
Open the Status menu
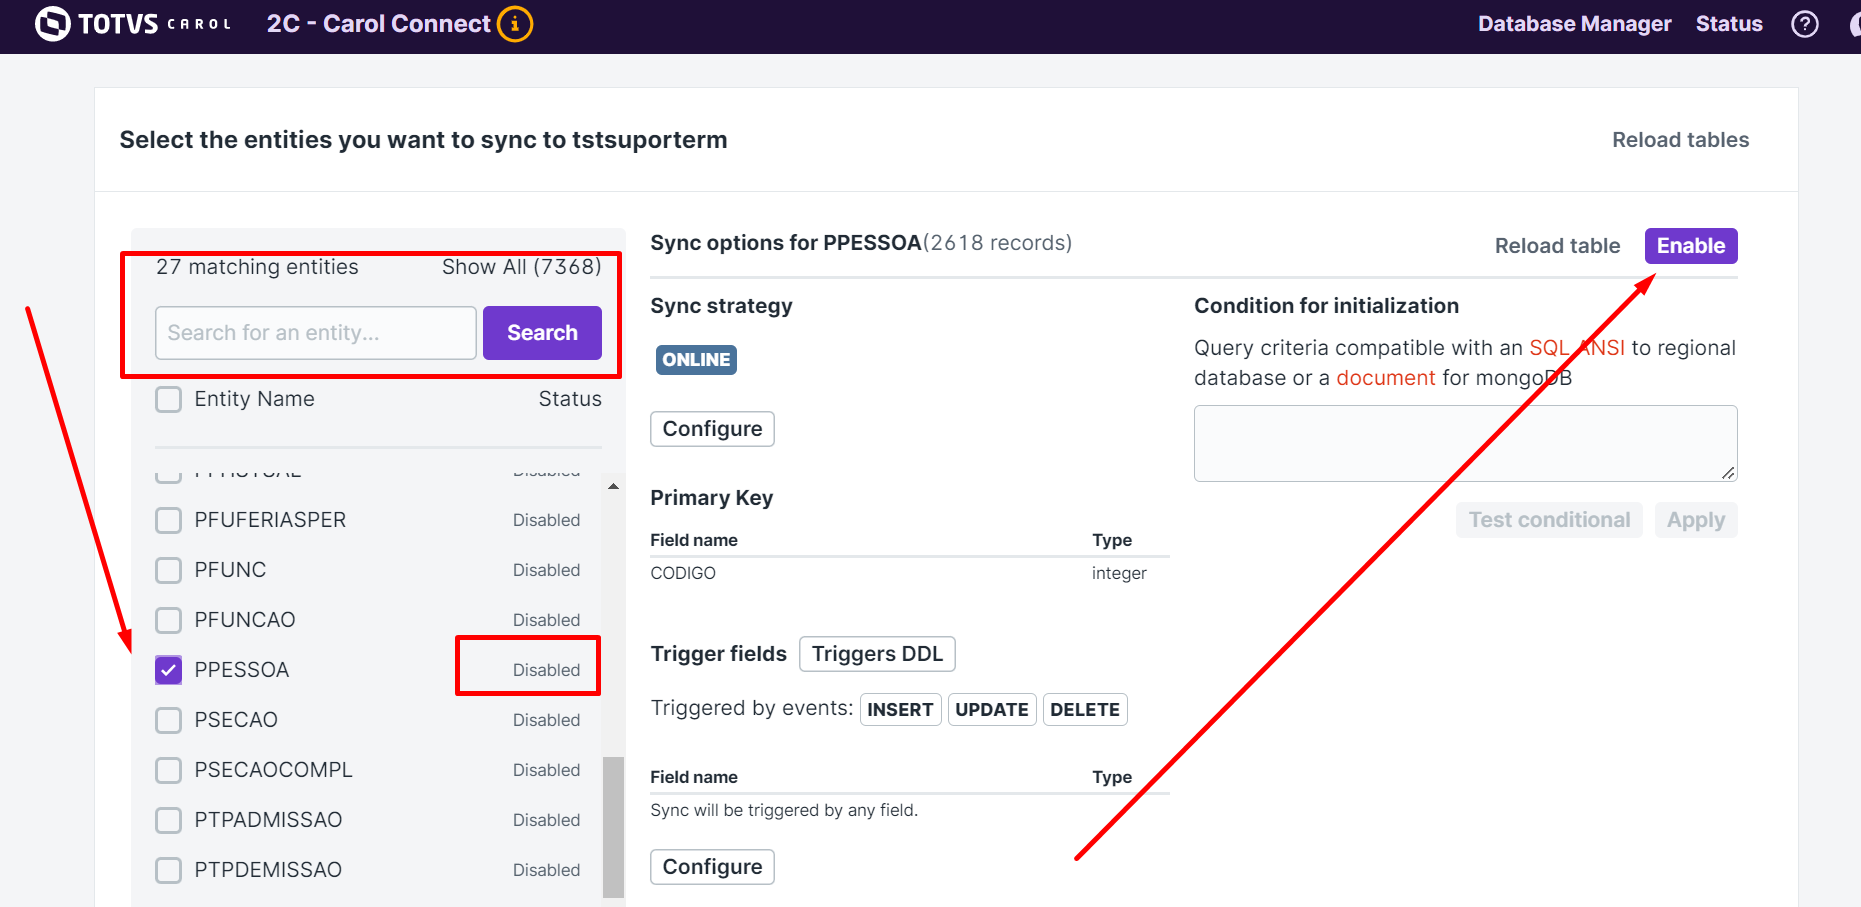[x=1728, y=23]
